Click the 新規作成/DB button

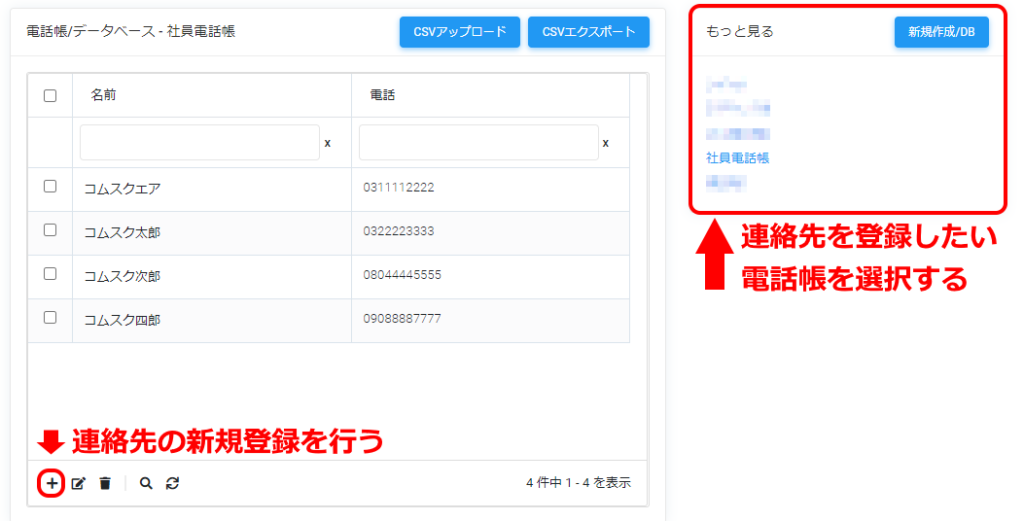point(941,32)
